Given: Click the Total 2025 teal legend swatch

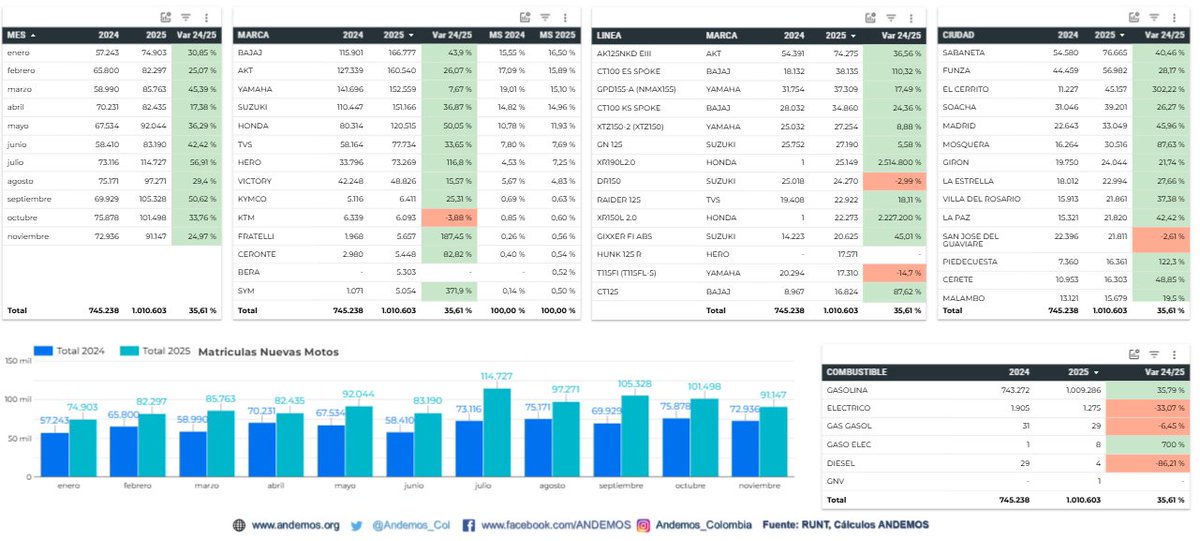Looking at the screenshot, I should pos(129,351).
